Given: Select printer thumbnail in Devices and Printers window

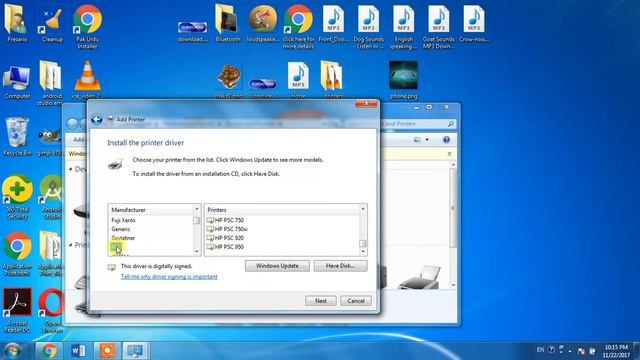Looking at the screenshot, I should click(x=420, y=277).
